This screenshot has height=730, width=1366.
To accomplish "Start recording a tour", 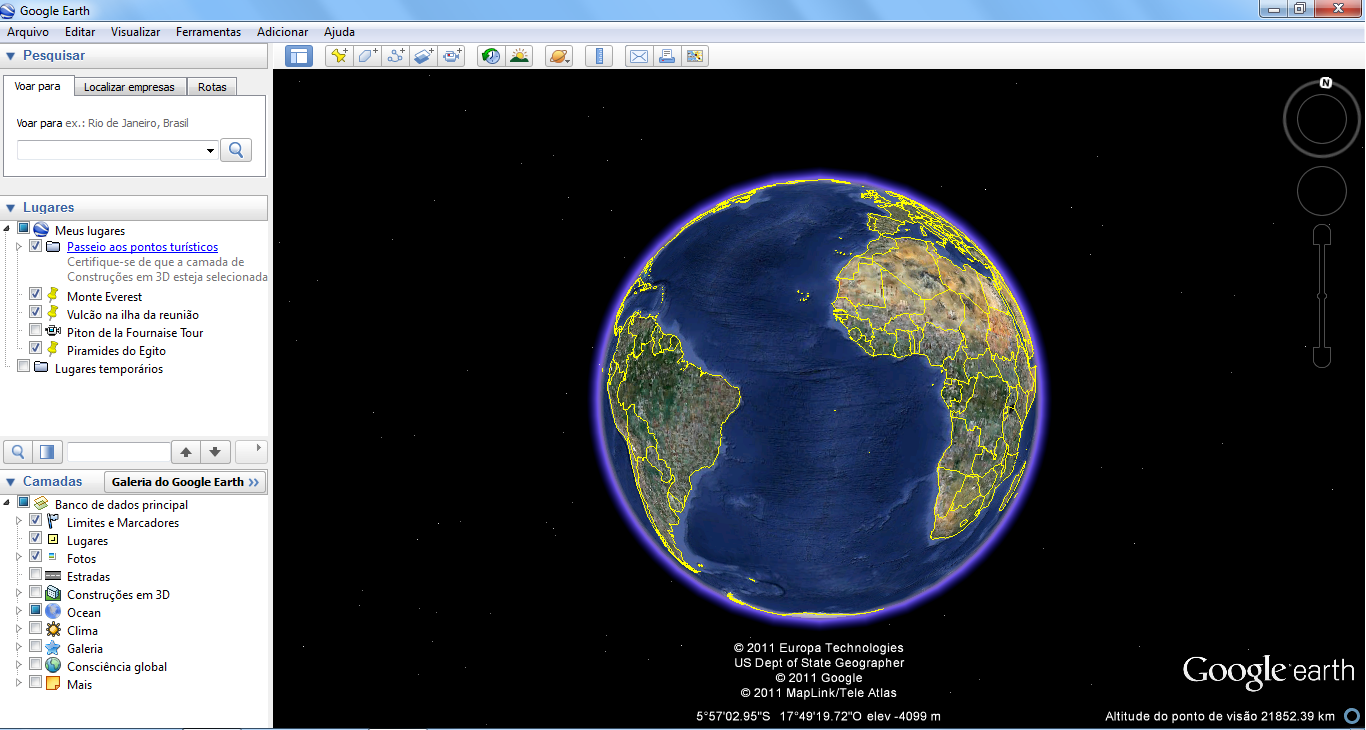I will tap(451, 56).
